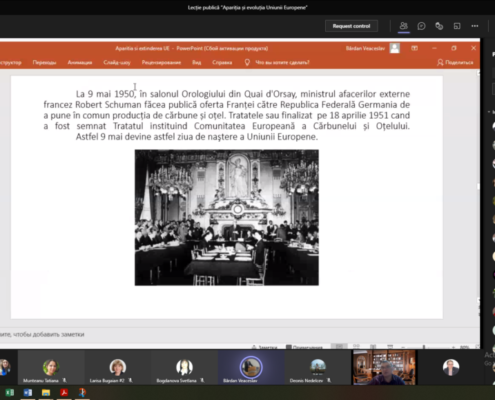Switch to the Слайд-шоу tab
495x400 pixels.
coord(117,62)
